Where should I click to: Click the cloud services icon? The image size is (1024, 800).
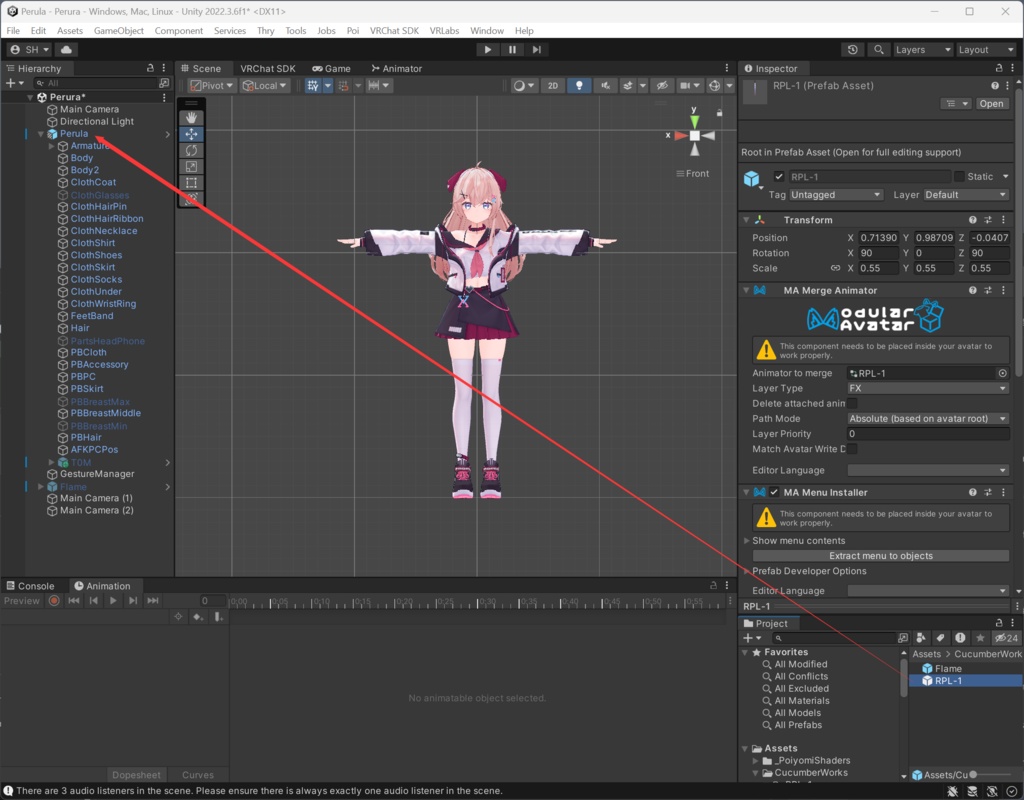(67, 49)
